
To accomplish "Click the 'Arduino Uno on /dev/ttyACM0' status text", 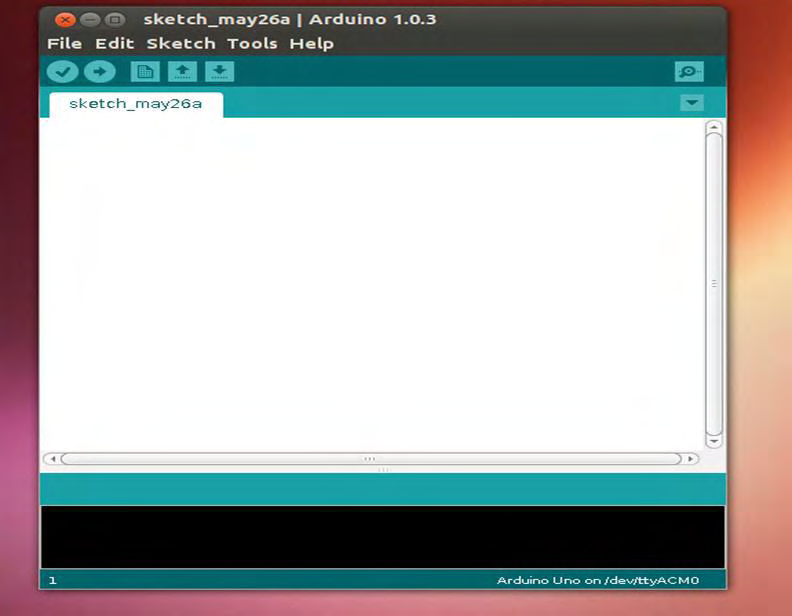I will (598, 581).
